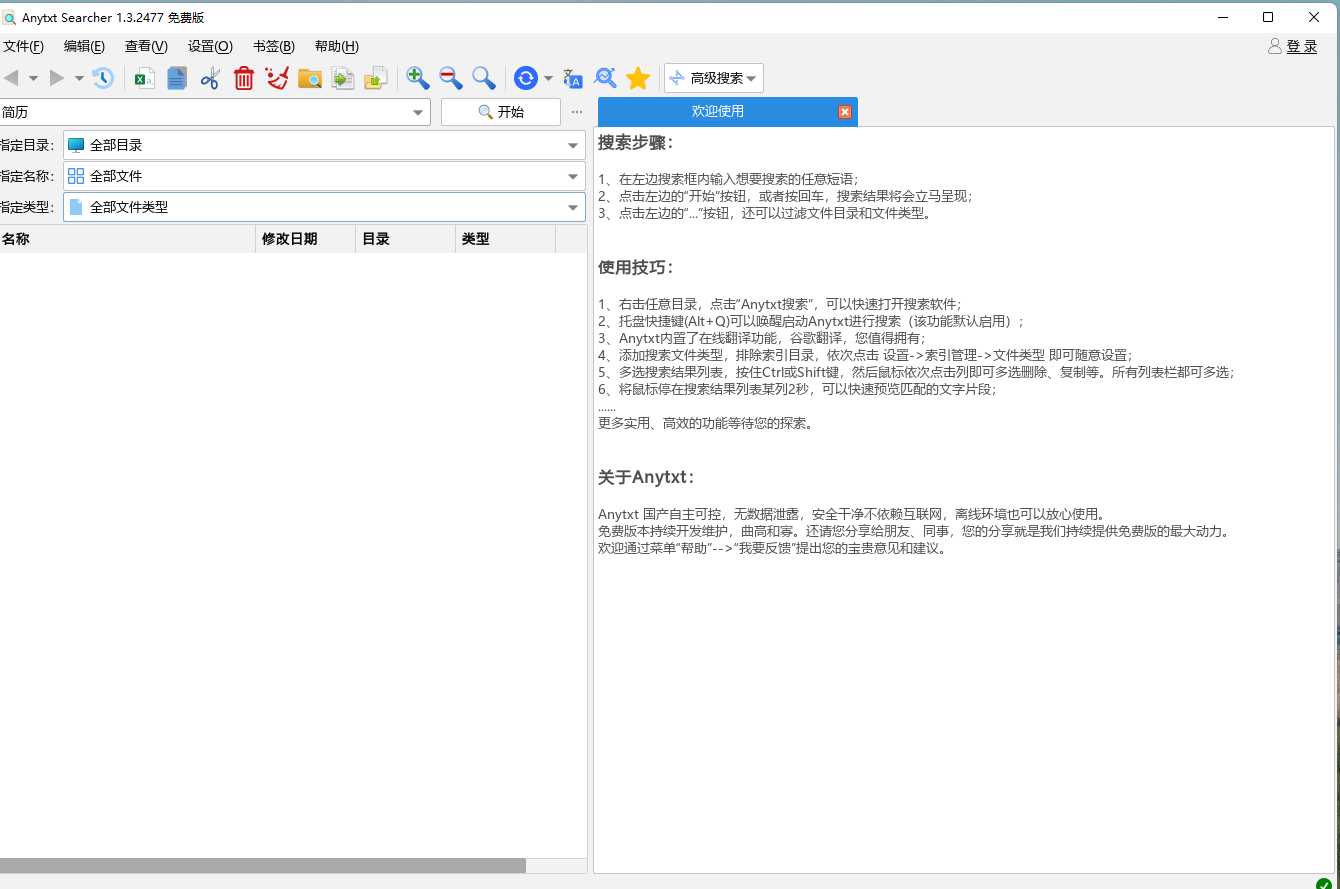Click the translate icon in toolbar
Image resolution: width=1340 pixels, height=889 pixels.
click(572, 78)
